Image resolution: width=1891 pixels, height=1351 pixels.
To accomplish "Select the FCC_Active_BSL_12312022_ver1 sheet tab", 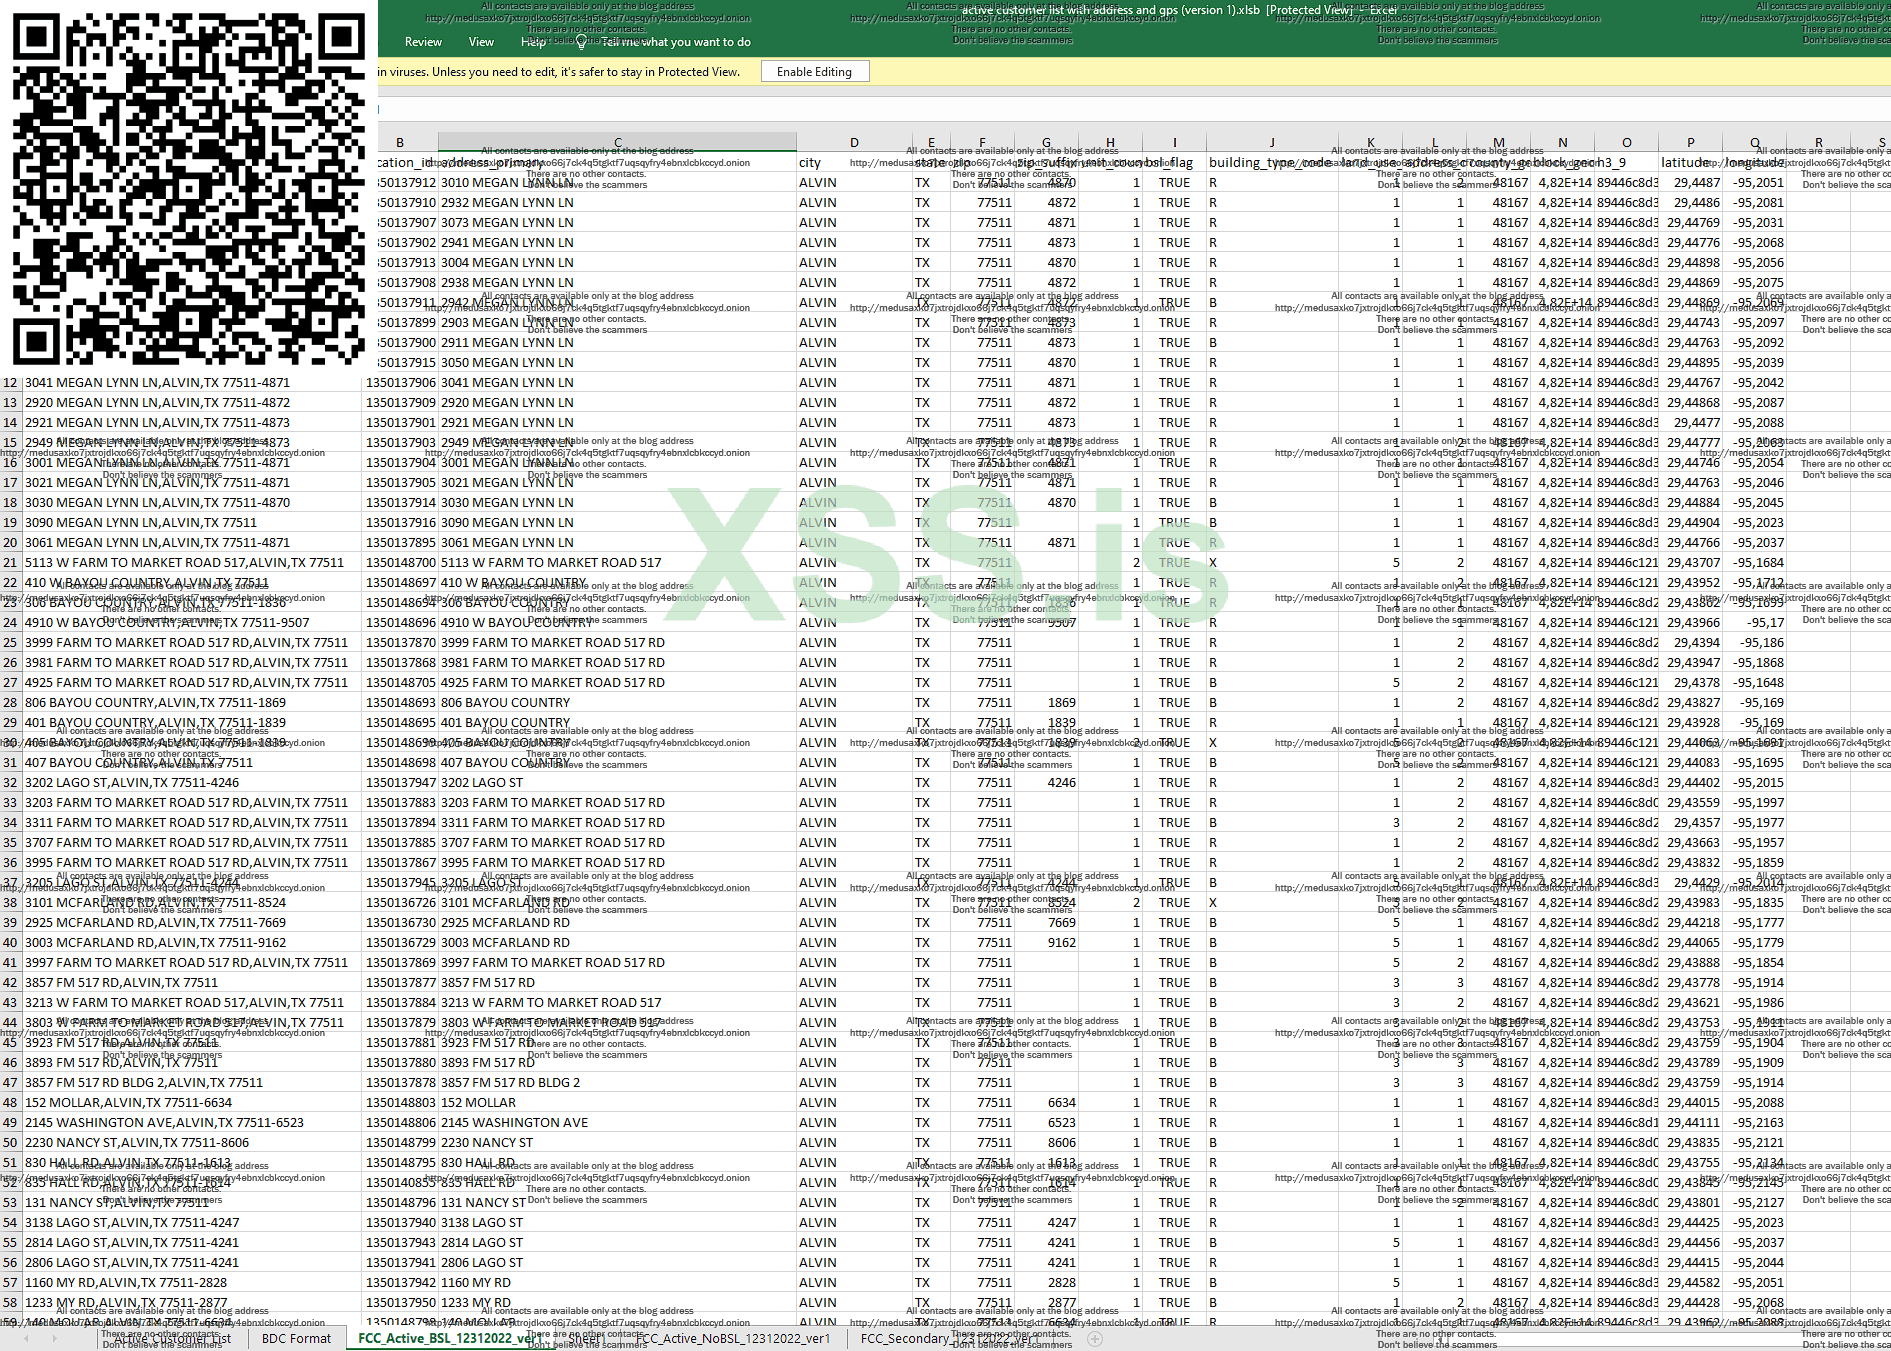I will pos(451,1339).
